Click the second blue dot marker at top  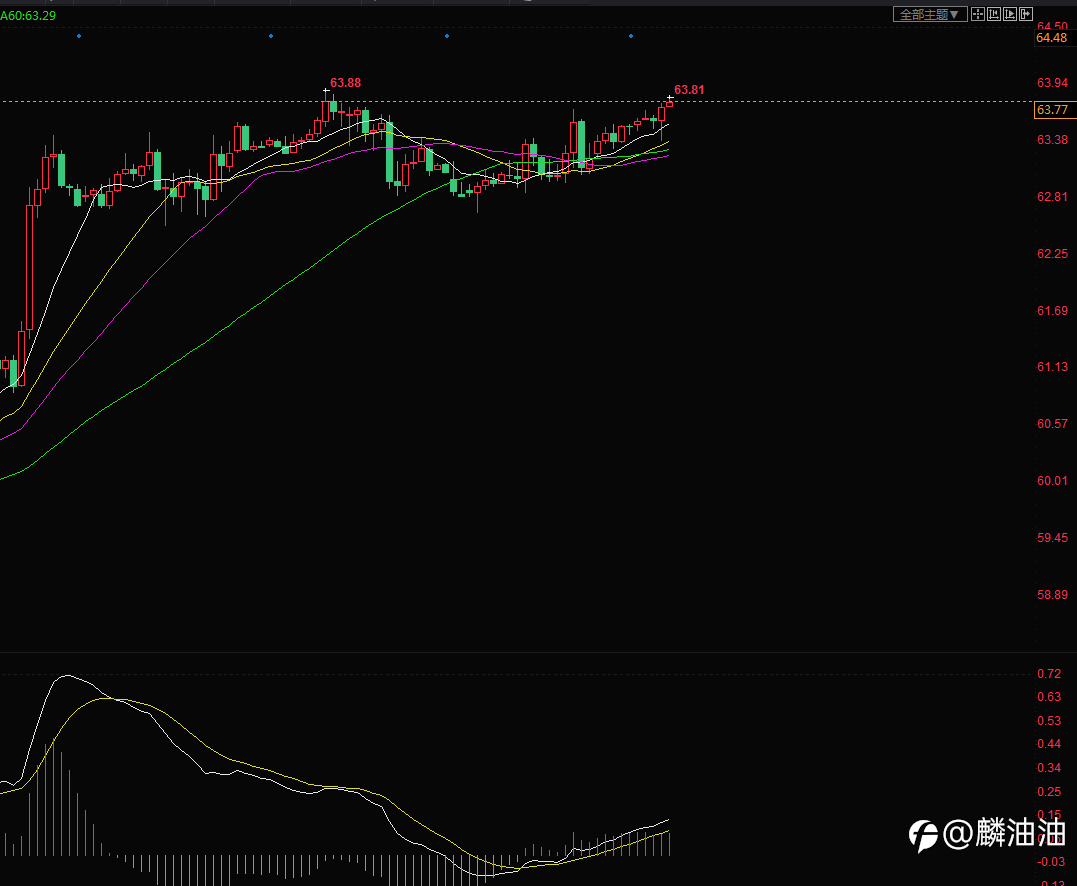(271, 36)
